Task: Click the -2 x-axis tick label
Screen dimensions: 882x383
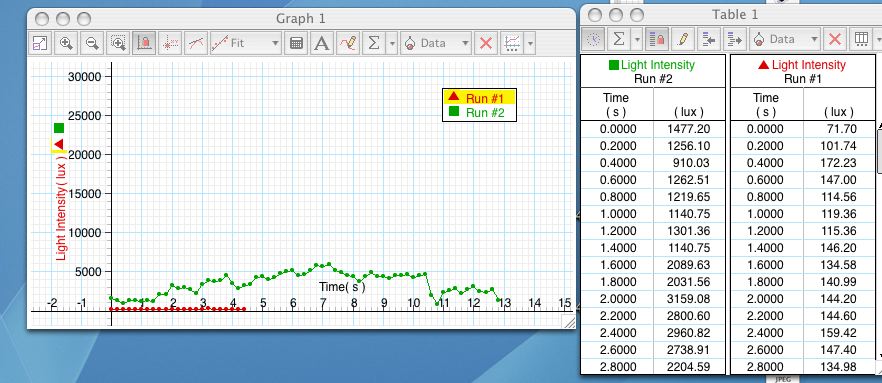Action: (52, 303)
